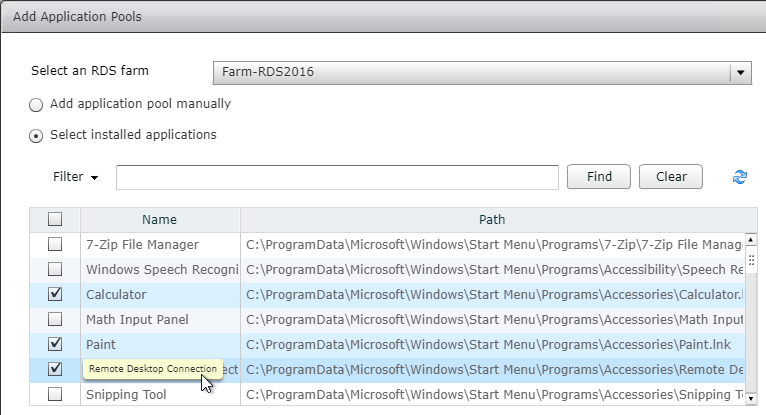Click the Find button
The height and width of the screenshot is (415, 766).
[599, 177]
